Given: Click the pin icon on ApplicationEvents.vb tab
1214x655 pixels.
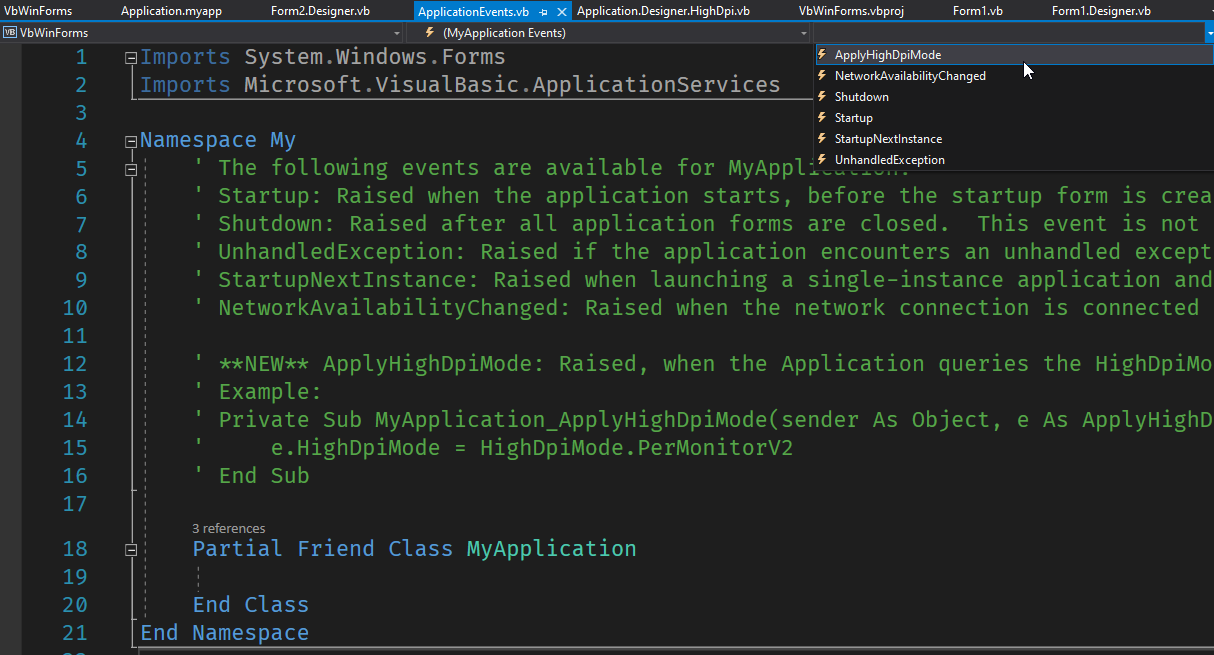Looking at the screenshot, I should (x=544, y=11).
